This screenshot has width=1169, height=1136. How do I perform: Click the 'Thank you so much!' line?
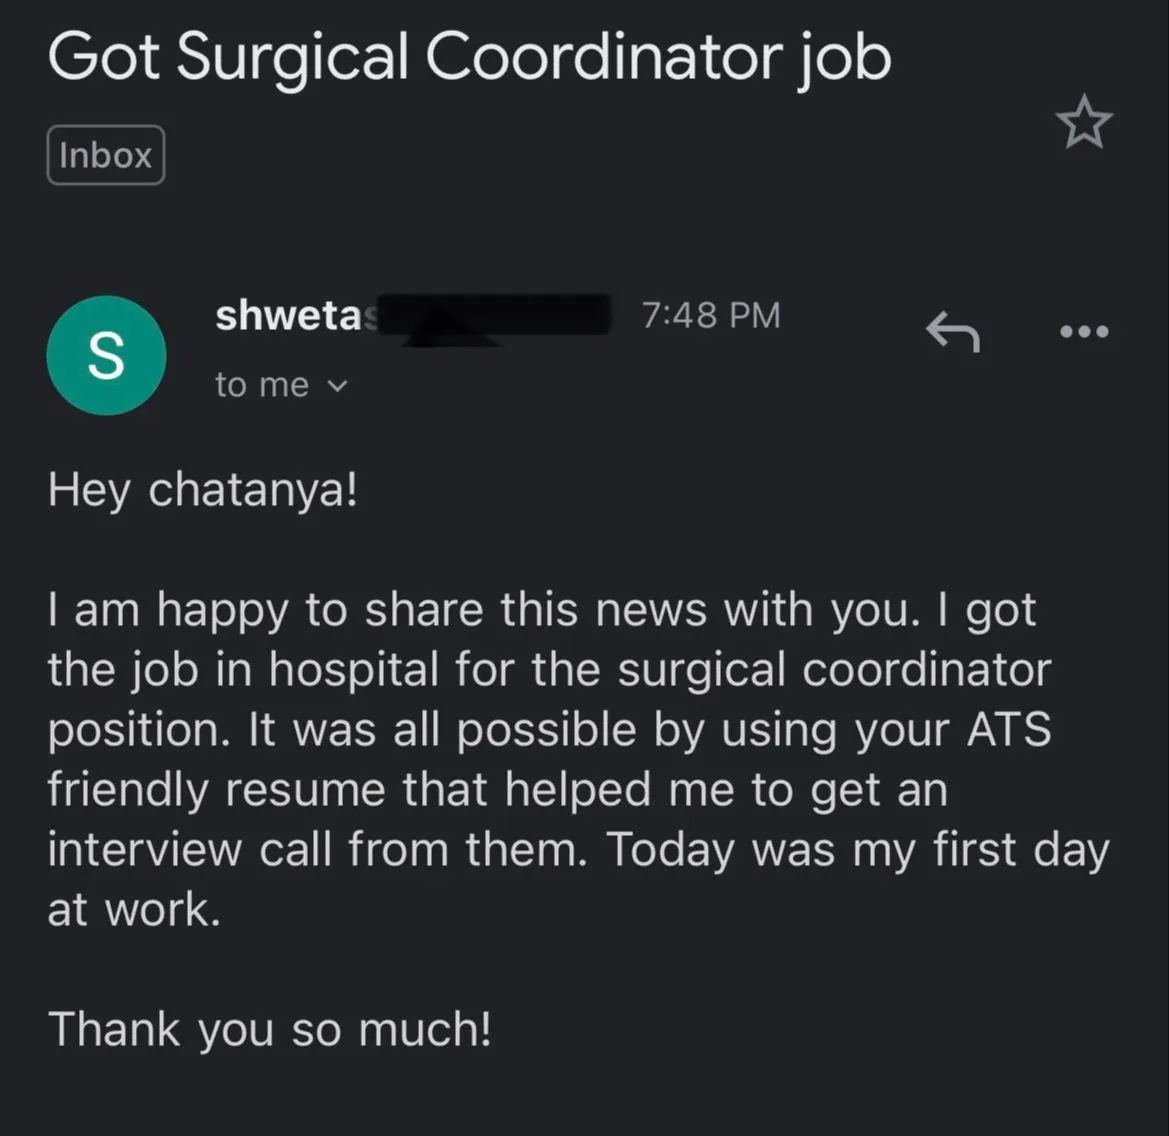(x=270, y=1029)
